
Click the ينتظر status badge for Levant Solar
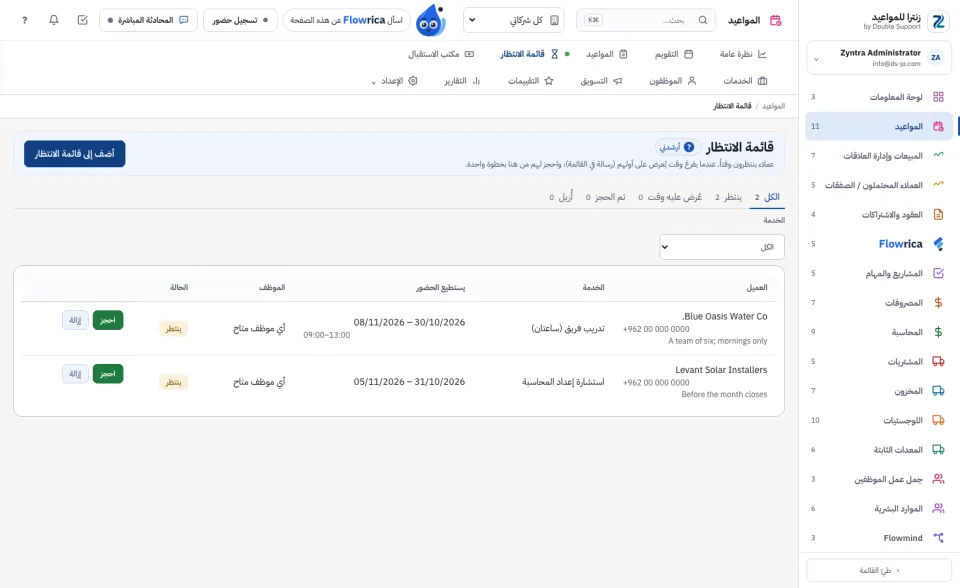(173, 382)
